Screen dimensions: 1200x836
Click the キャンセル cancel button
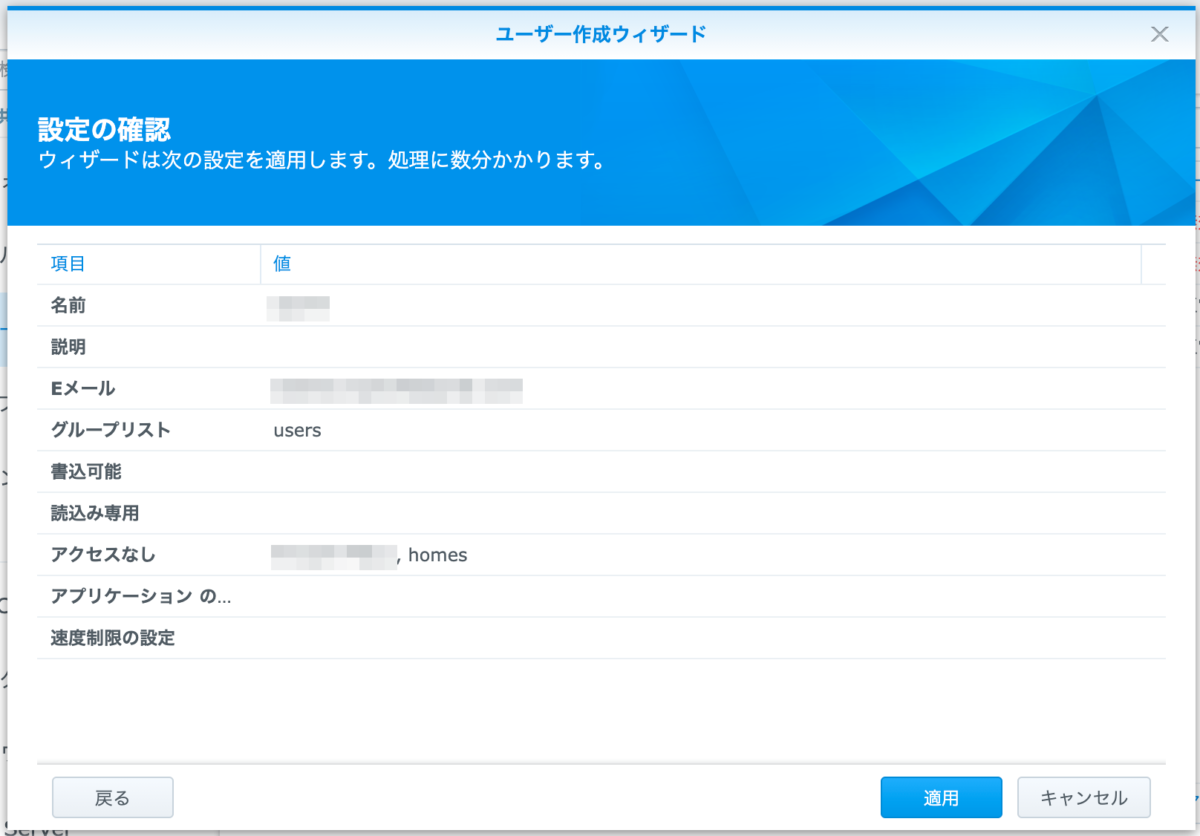[x=1084, y=797]
